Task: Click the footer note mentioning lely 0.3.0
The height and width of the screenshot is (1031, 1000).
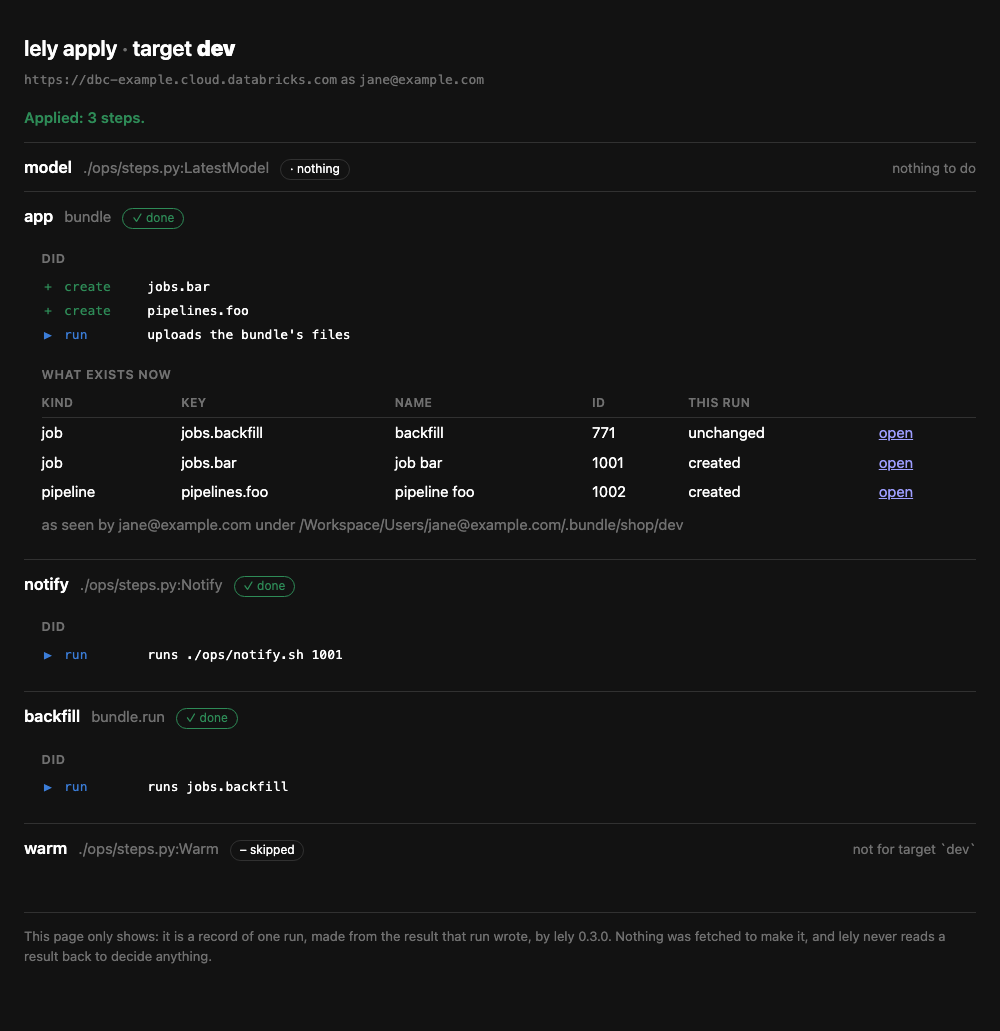Action: [485, 947]
